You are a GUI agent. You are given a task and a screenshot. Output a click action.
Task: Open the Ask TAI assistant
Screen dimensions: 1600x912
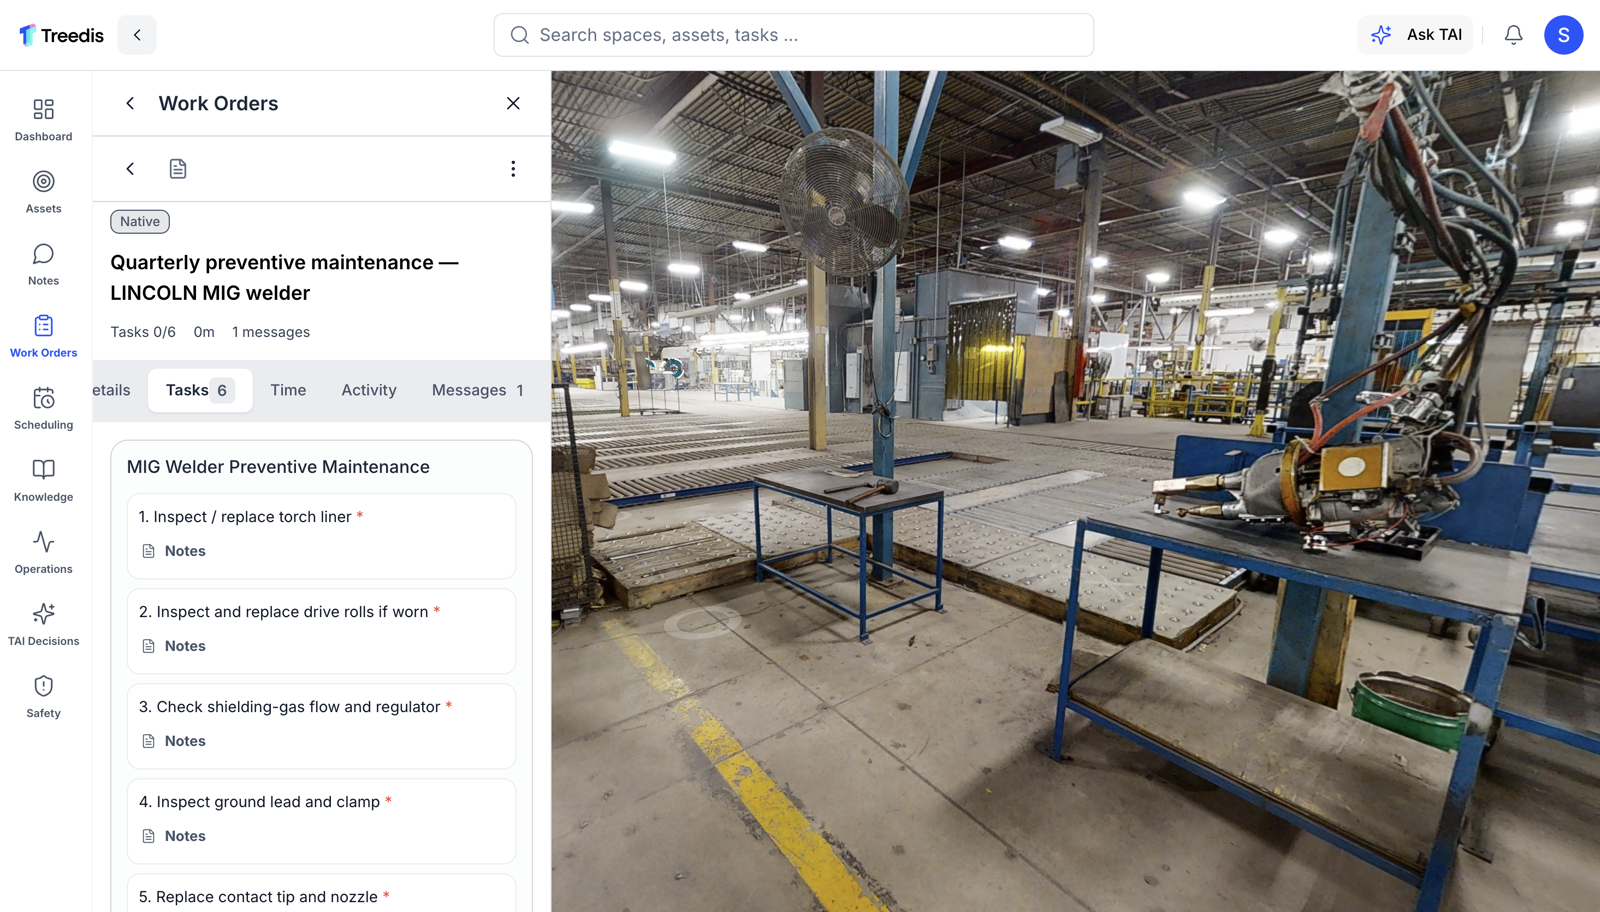pos(1415,35)
